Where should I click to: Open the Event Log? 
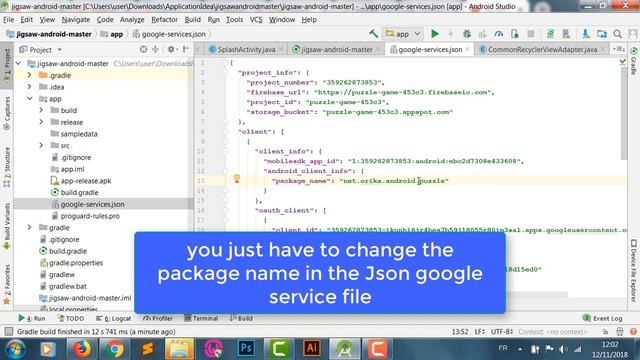pos(602,318)
